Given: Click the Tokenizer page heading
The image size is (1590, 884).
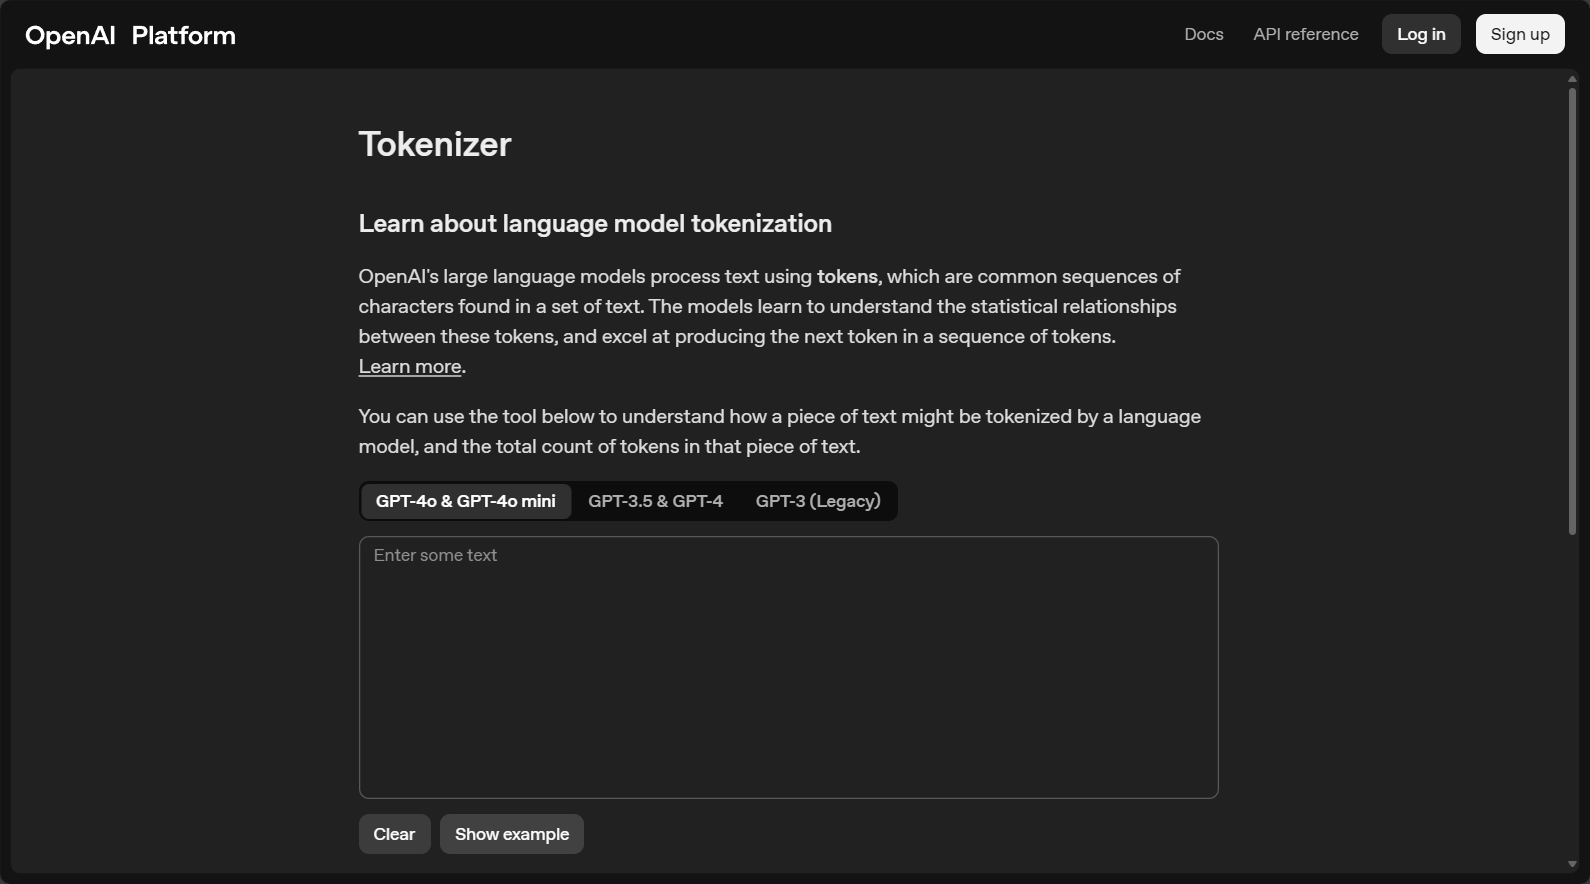Looking at the screenshot, I should pyautogui.click(x=435, y=144).
